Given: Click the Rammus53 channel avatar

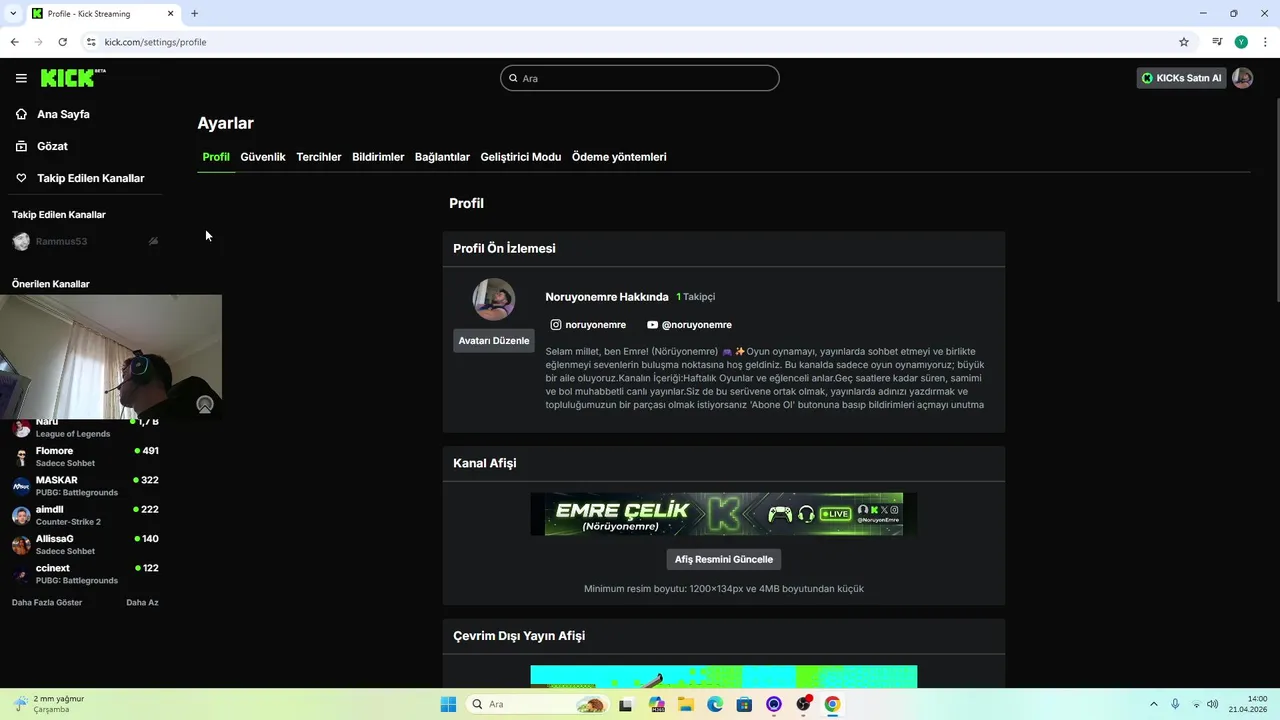Looking at the screenshot, I should click(x=21, y=241).
